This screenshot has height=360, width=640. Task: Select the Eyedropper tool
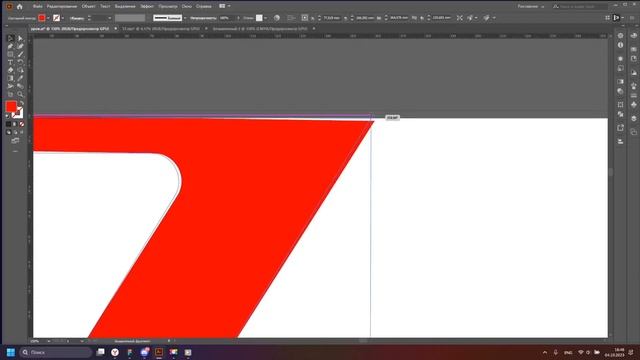coord(20,78)
